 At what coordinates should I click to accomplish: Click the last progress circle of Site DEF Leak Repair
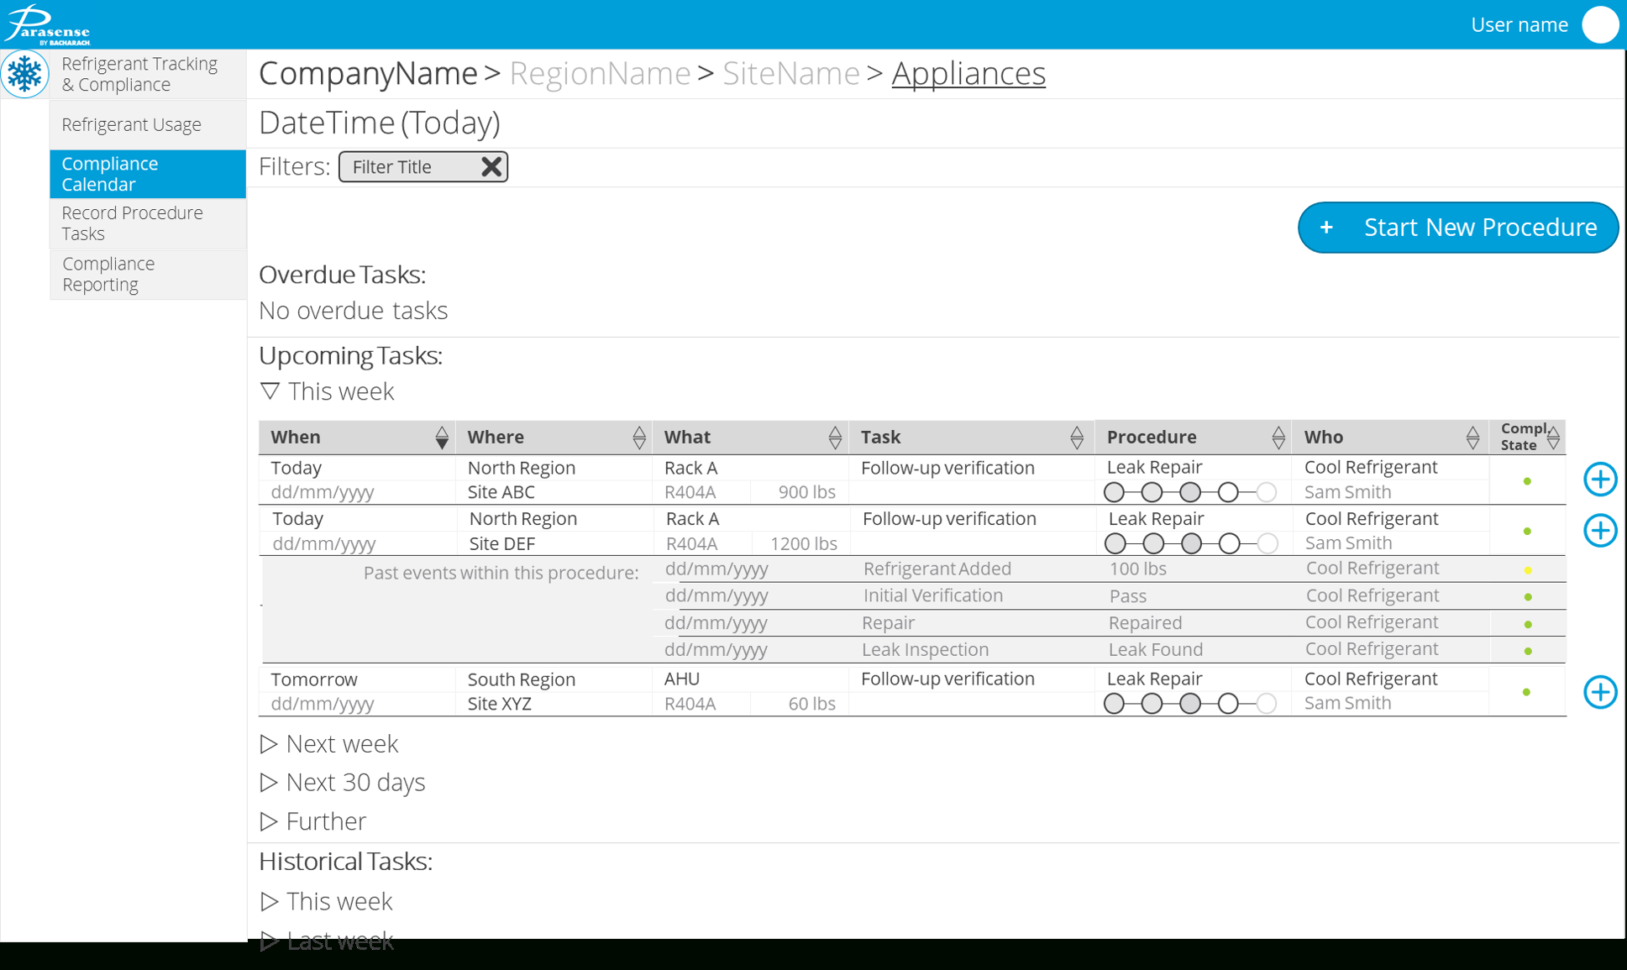coord(1266,543)
